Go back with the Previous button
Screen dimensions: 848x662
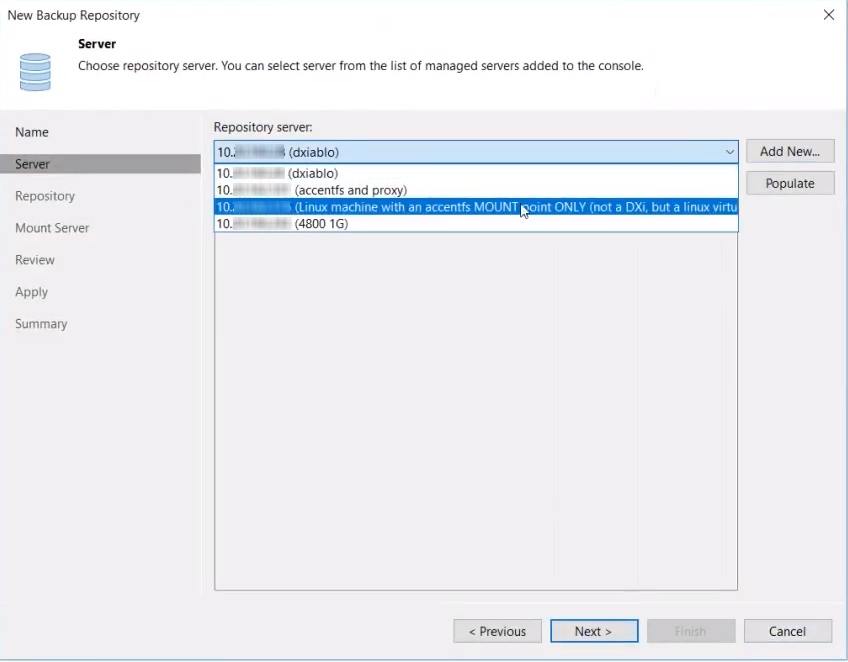[x=497, y=631]
